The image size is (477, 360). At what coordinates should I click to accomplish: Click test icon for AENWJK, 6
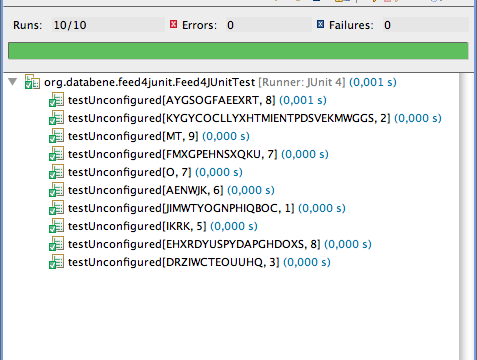pos(56,190)
